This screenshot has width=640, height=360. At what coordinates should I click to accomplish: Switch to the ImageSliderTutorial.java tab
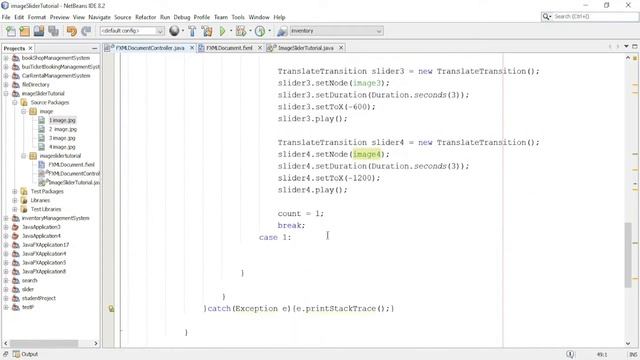(306, 48)
